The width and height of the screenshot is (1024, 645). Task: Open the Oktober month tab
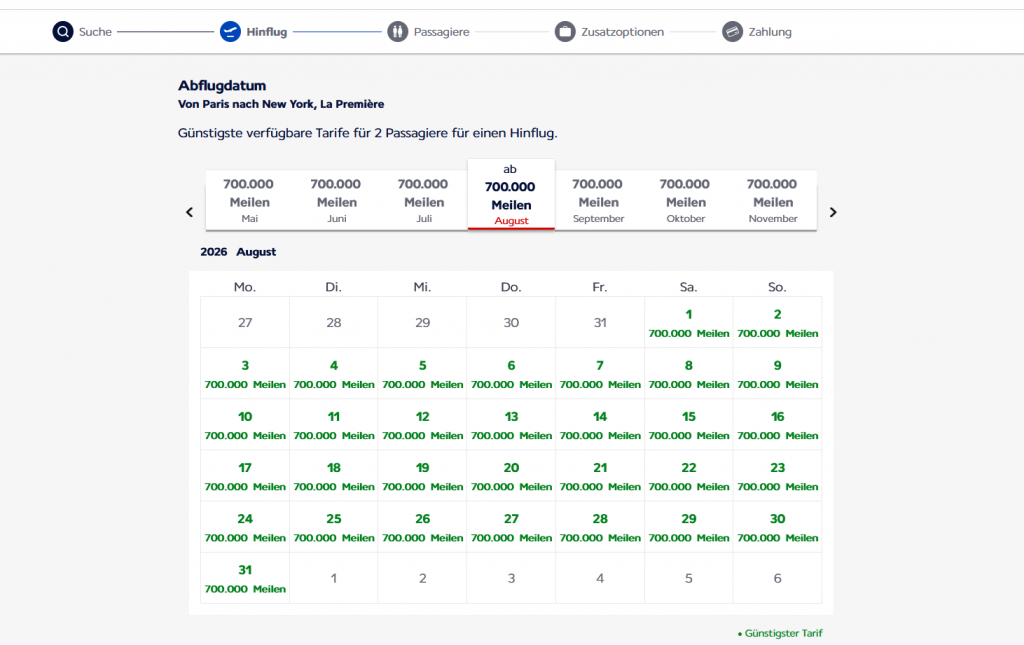tap(685, 200)
